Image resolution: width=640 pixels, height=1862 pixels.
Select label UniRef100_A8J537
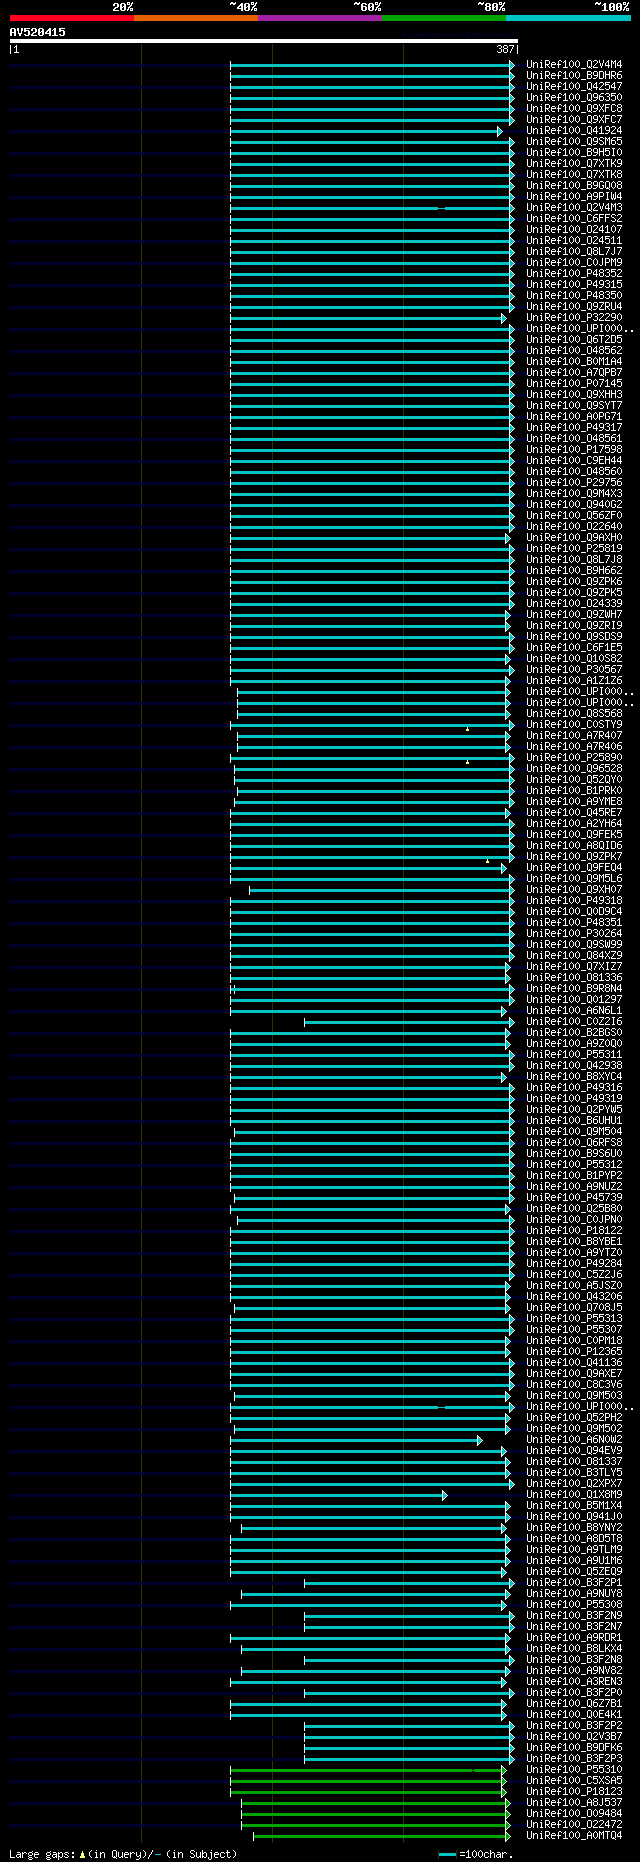click(x=574, y=1802)
